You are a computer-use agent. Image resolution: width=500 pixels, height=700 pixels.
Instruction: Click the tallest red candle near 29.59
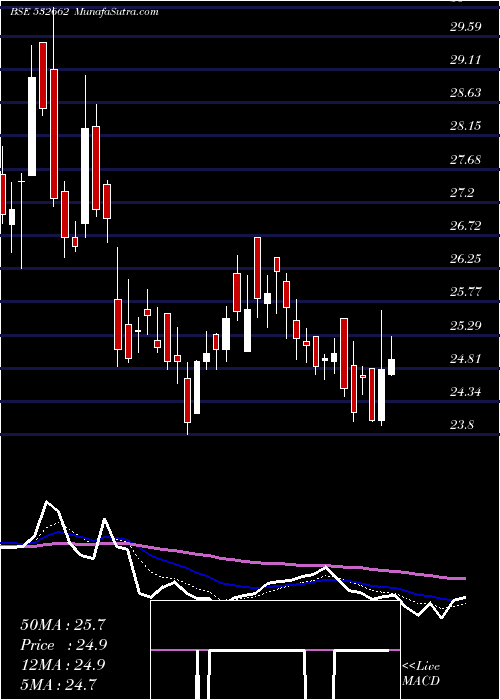pos(54,133)
